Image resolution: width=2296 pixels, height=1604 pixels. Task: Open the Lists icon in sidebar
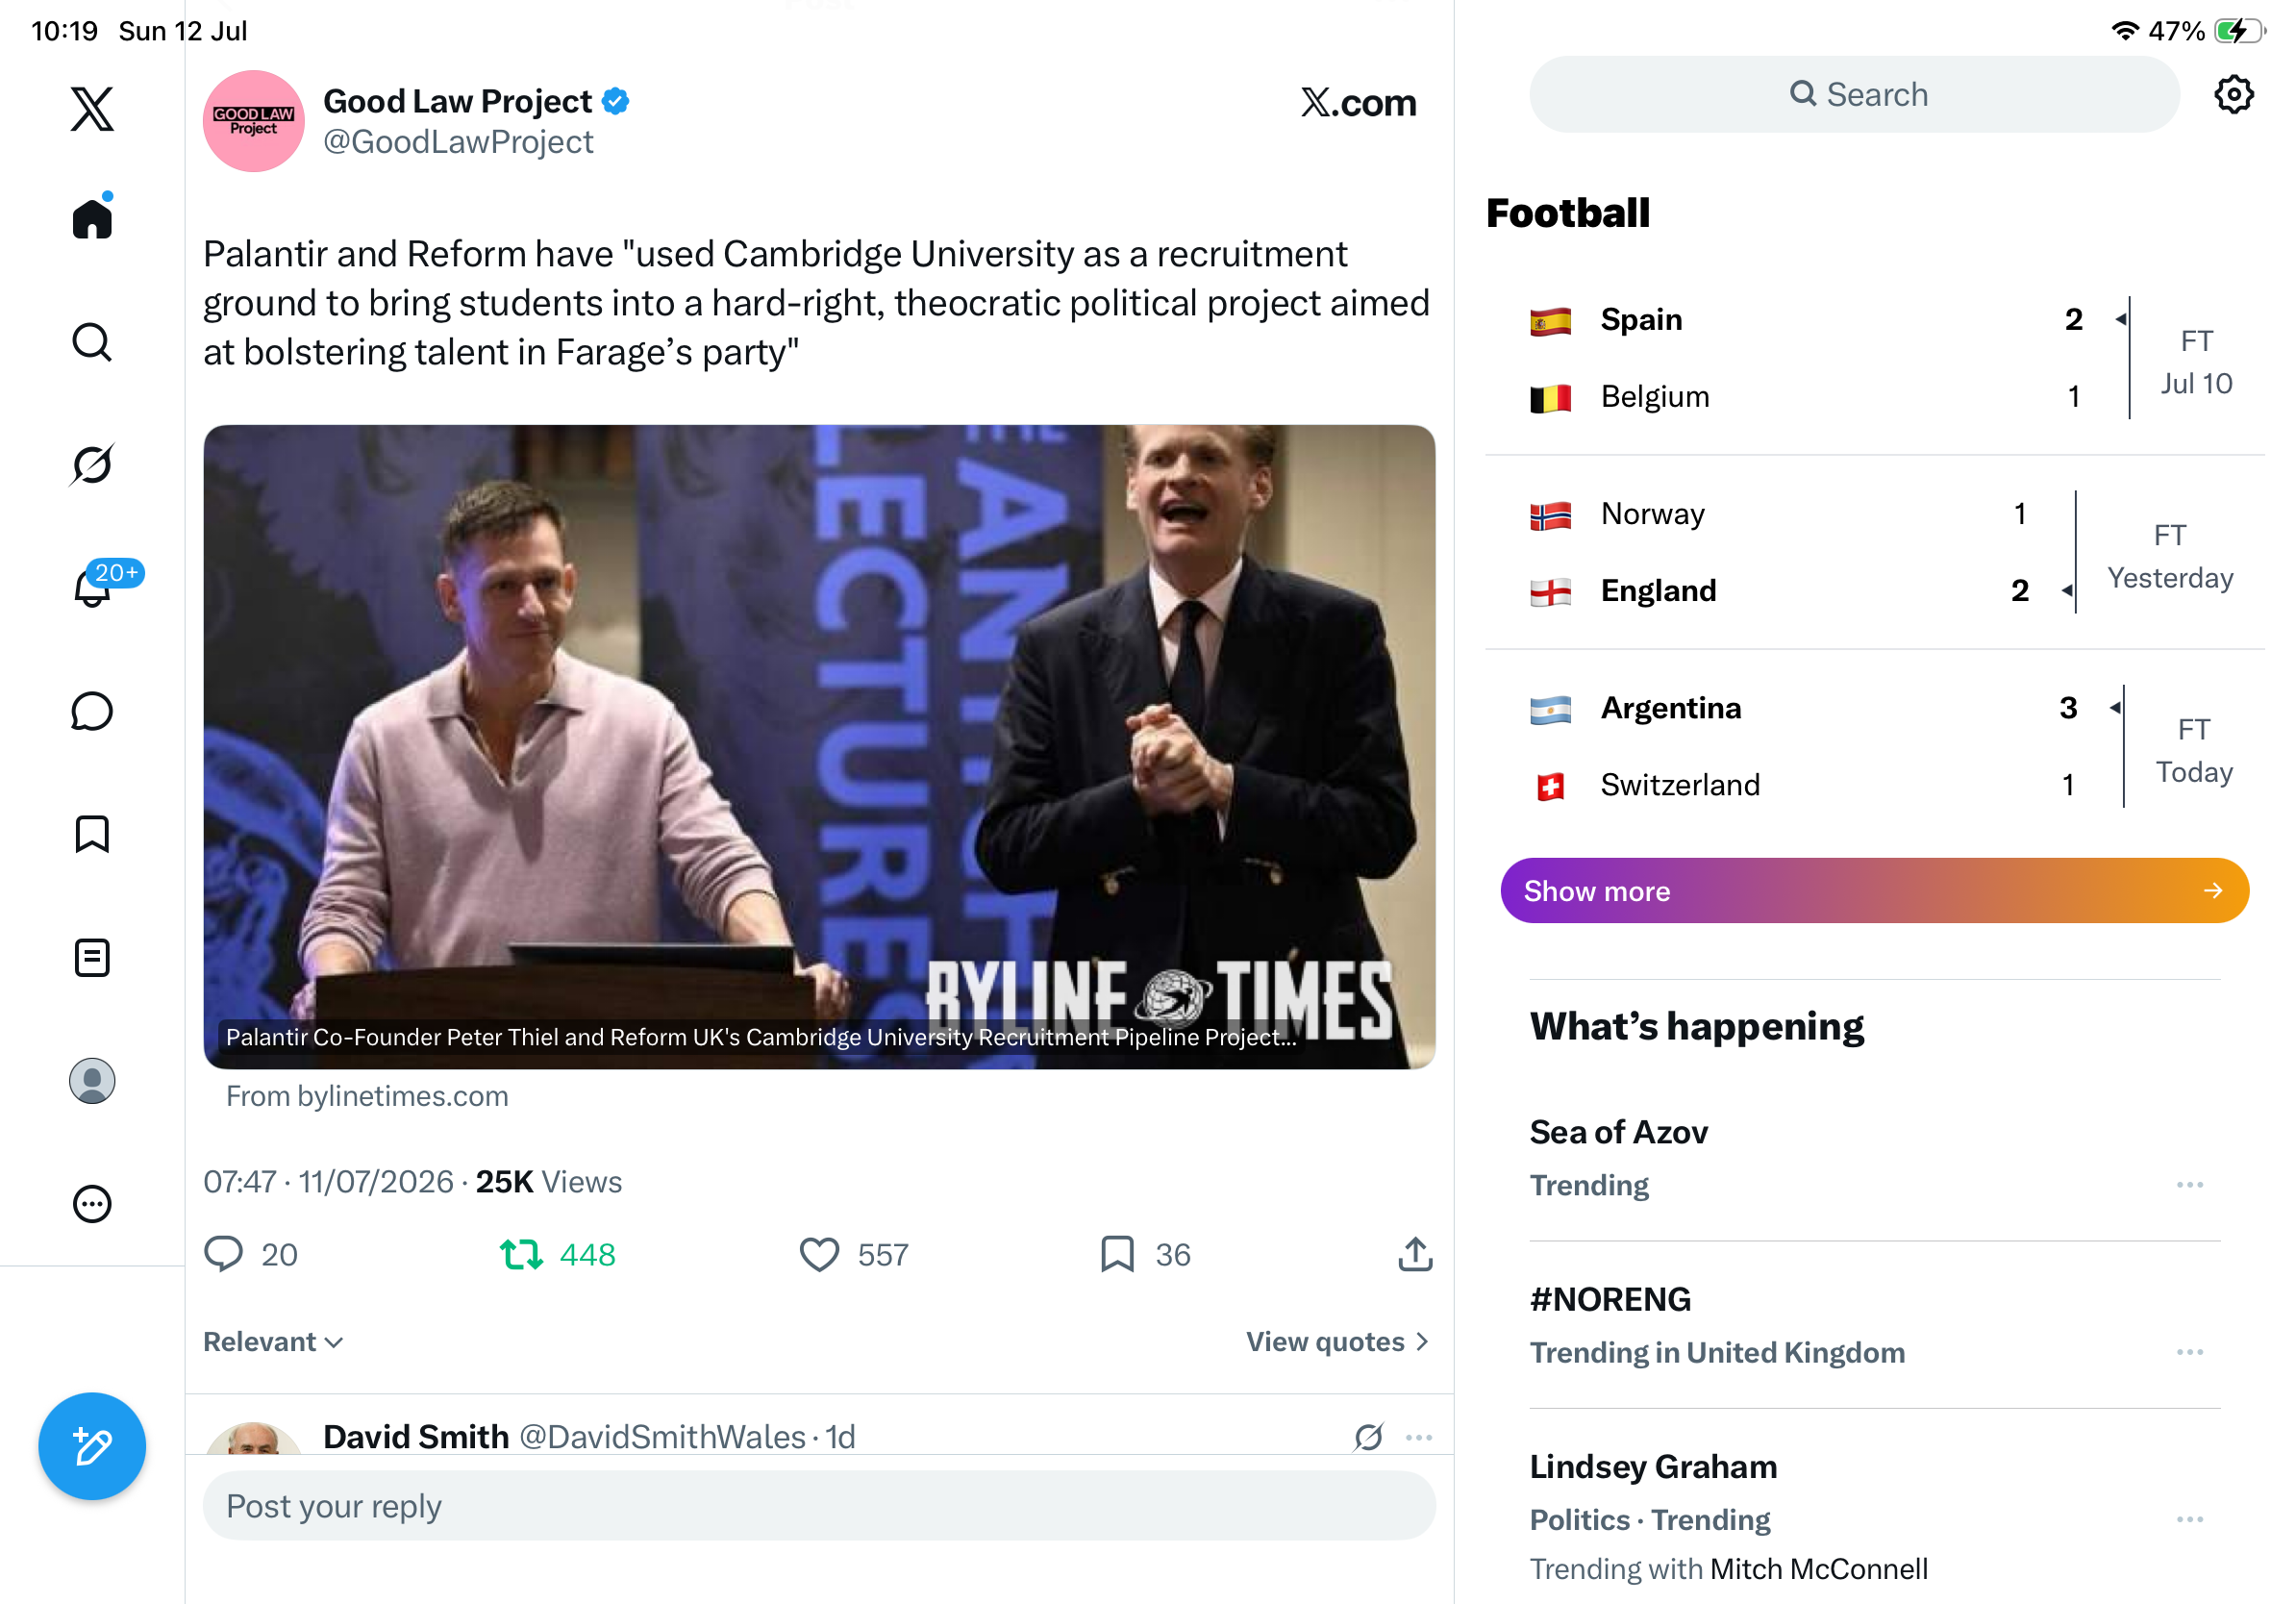click(x=92, y=957)
